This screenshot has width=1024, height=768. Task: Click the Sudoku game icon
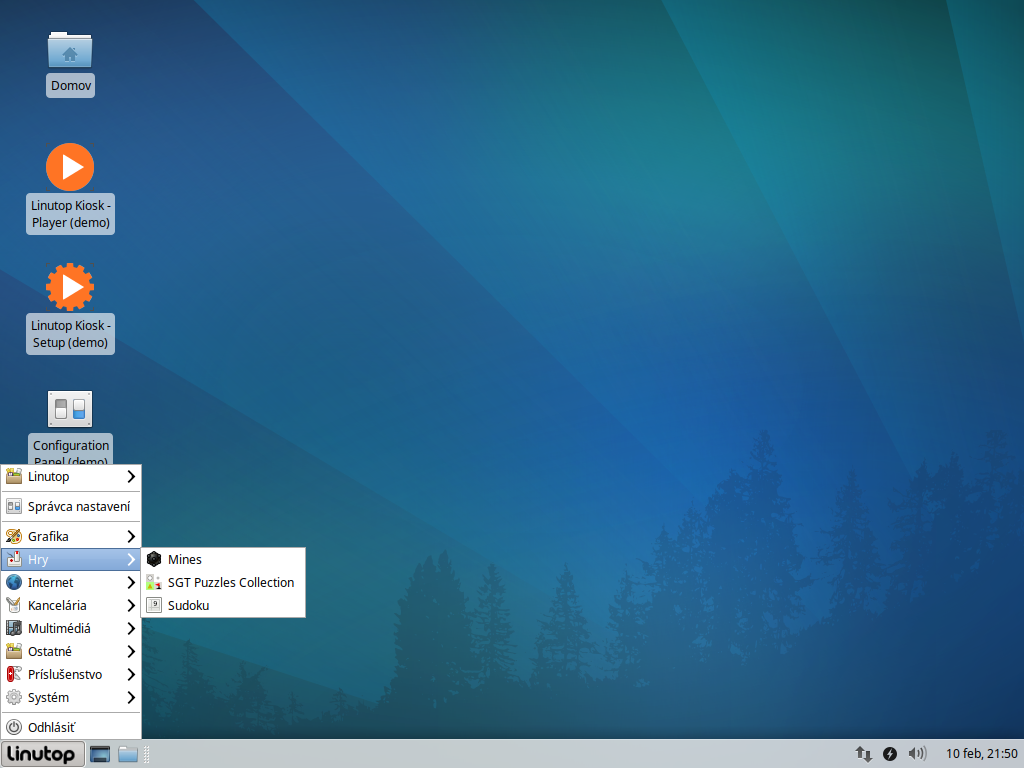click(153, 605)
